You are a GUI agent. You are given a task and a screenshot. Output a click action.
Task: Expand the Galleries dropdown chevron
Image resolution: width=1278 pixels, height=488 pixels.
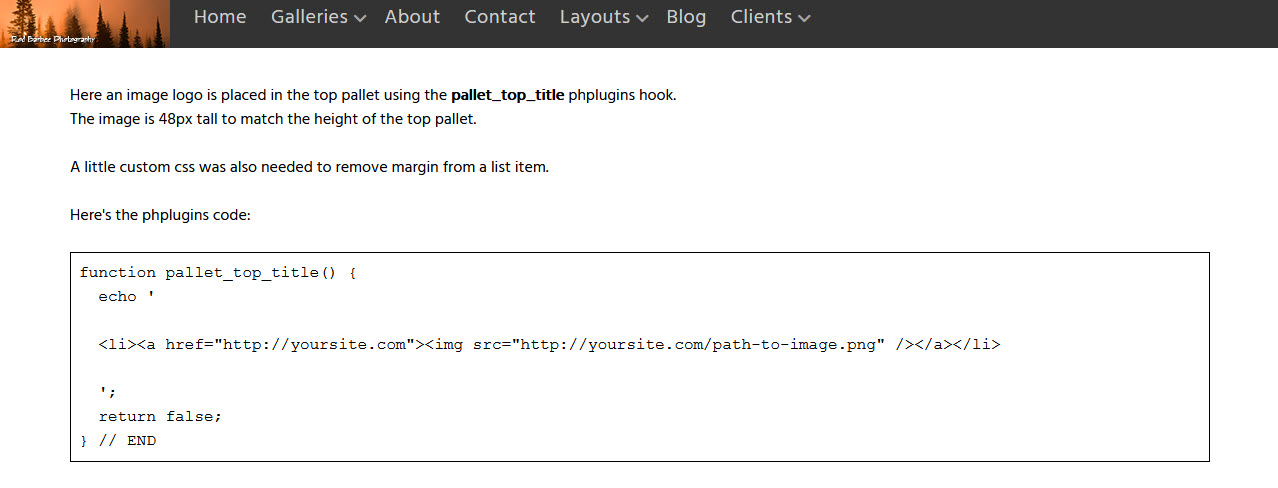[x=360, y=19]
